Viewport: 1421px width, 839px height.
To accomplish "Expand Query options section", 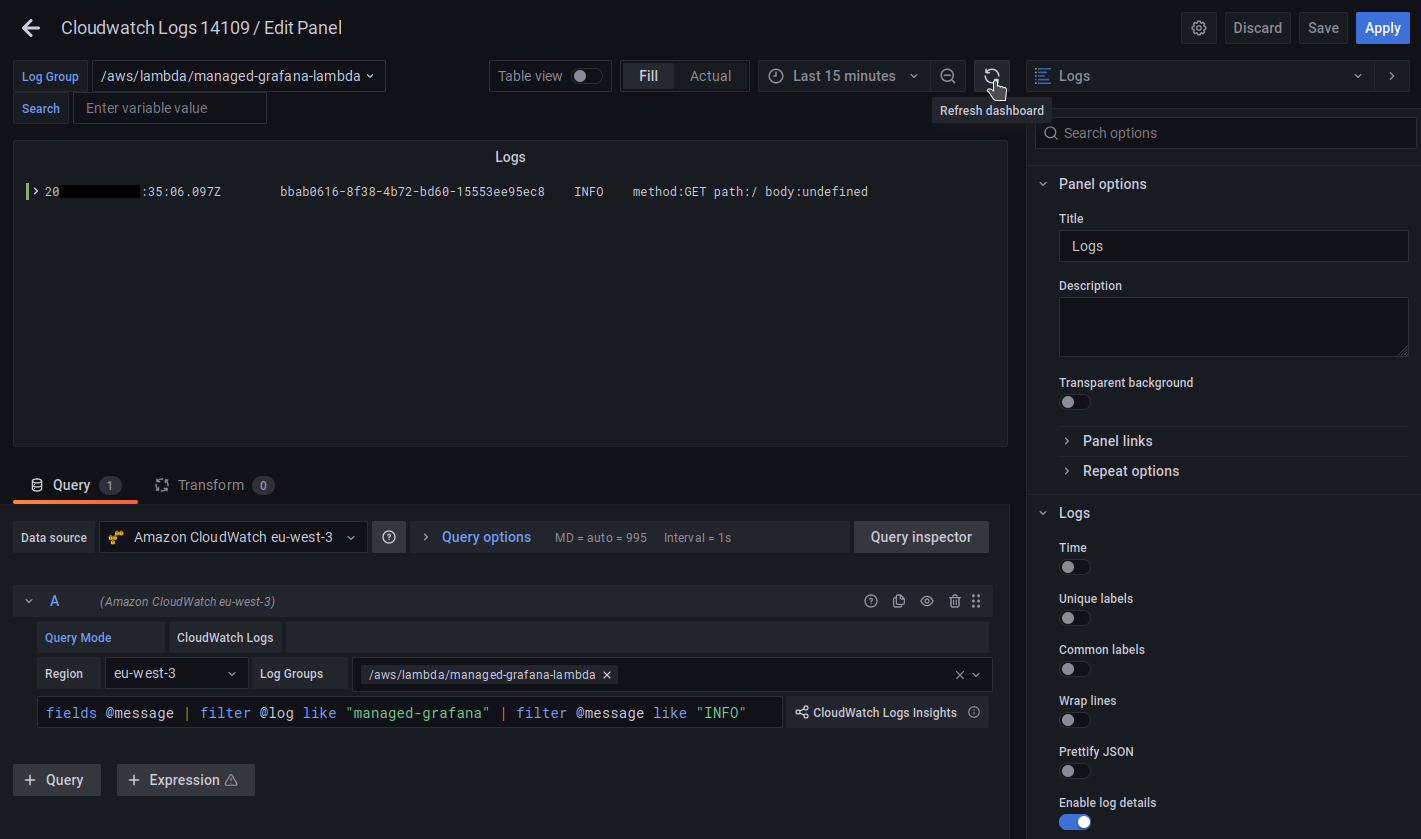I will click(x=486, y=537).
